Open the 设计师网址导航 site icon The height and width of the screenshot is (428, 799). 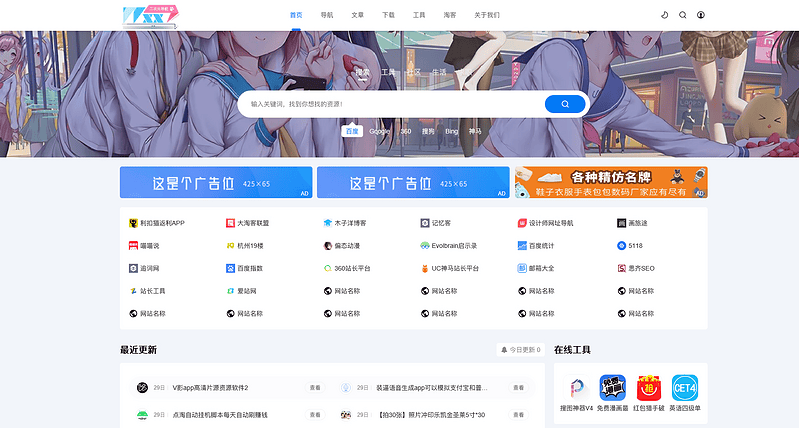(x=522, y=223)
